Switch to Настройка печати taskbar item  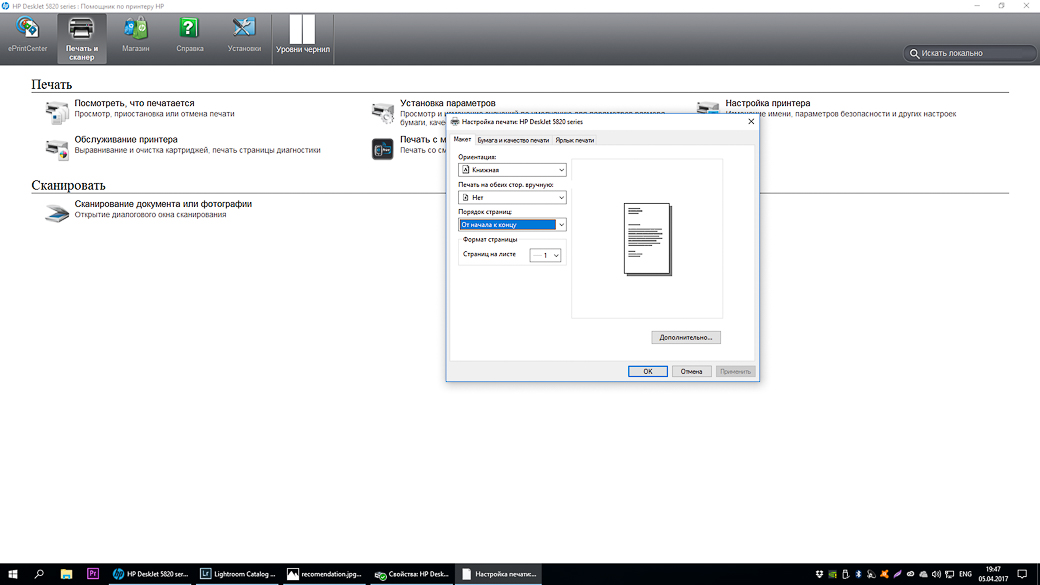tap(498, 574)
